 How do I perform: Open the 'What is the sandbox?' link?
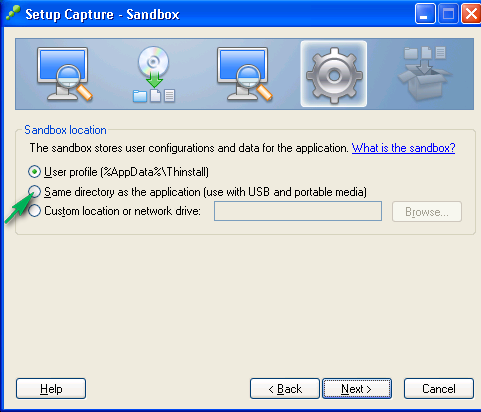click(403, 148)
